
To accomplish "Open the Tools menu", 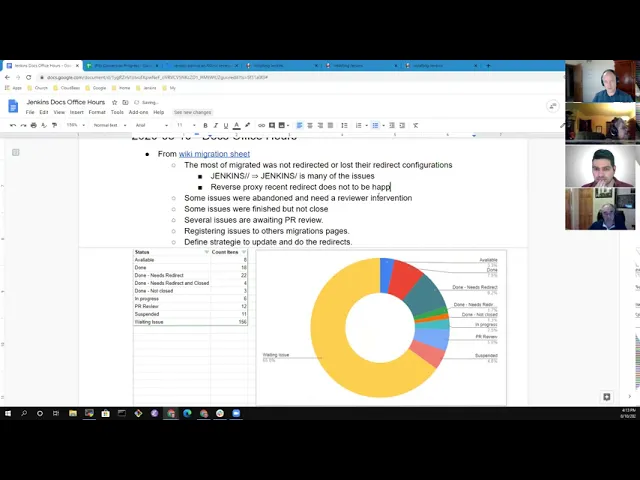I will (x=117, y=112).
